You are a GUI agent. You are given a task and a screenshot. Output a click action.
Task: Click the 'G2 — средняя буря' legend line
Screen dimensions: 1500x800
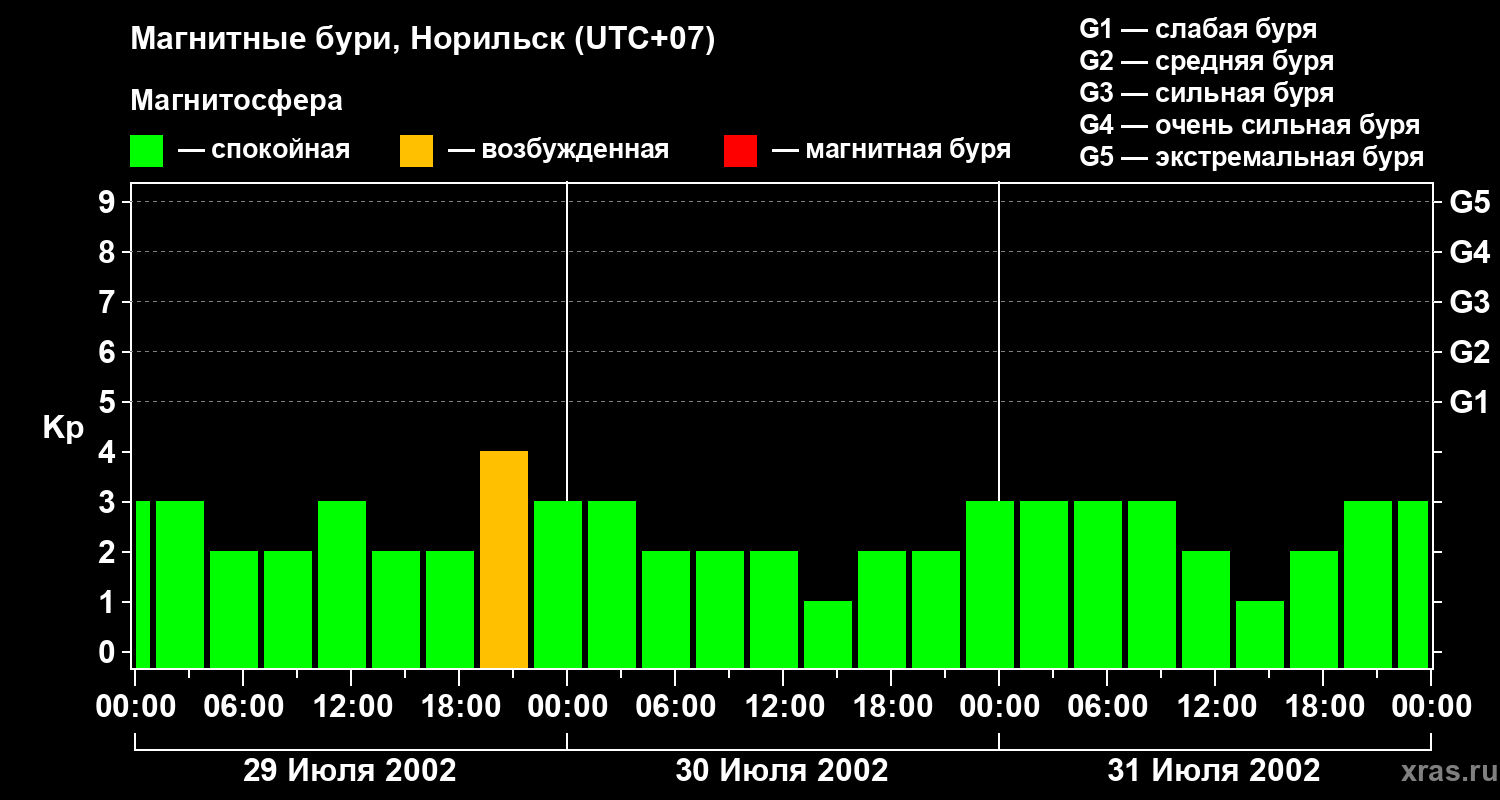point(1206,61)
